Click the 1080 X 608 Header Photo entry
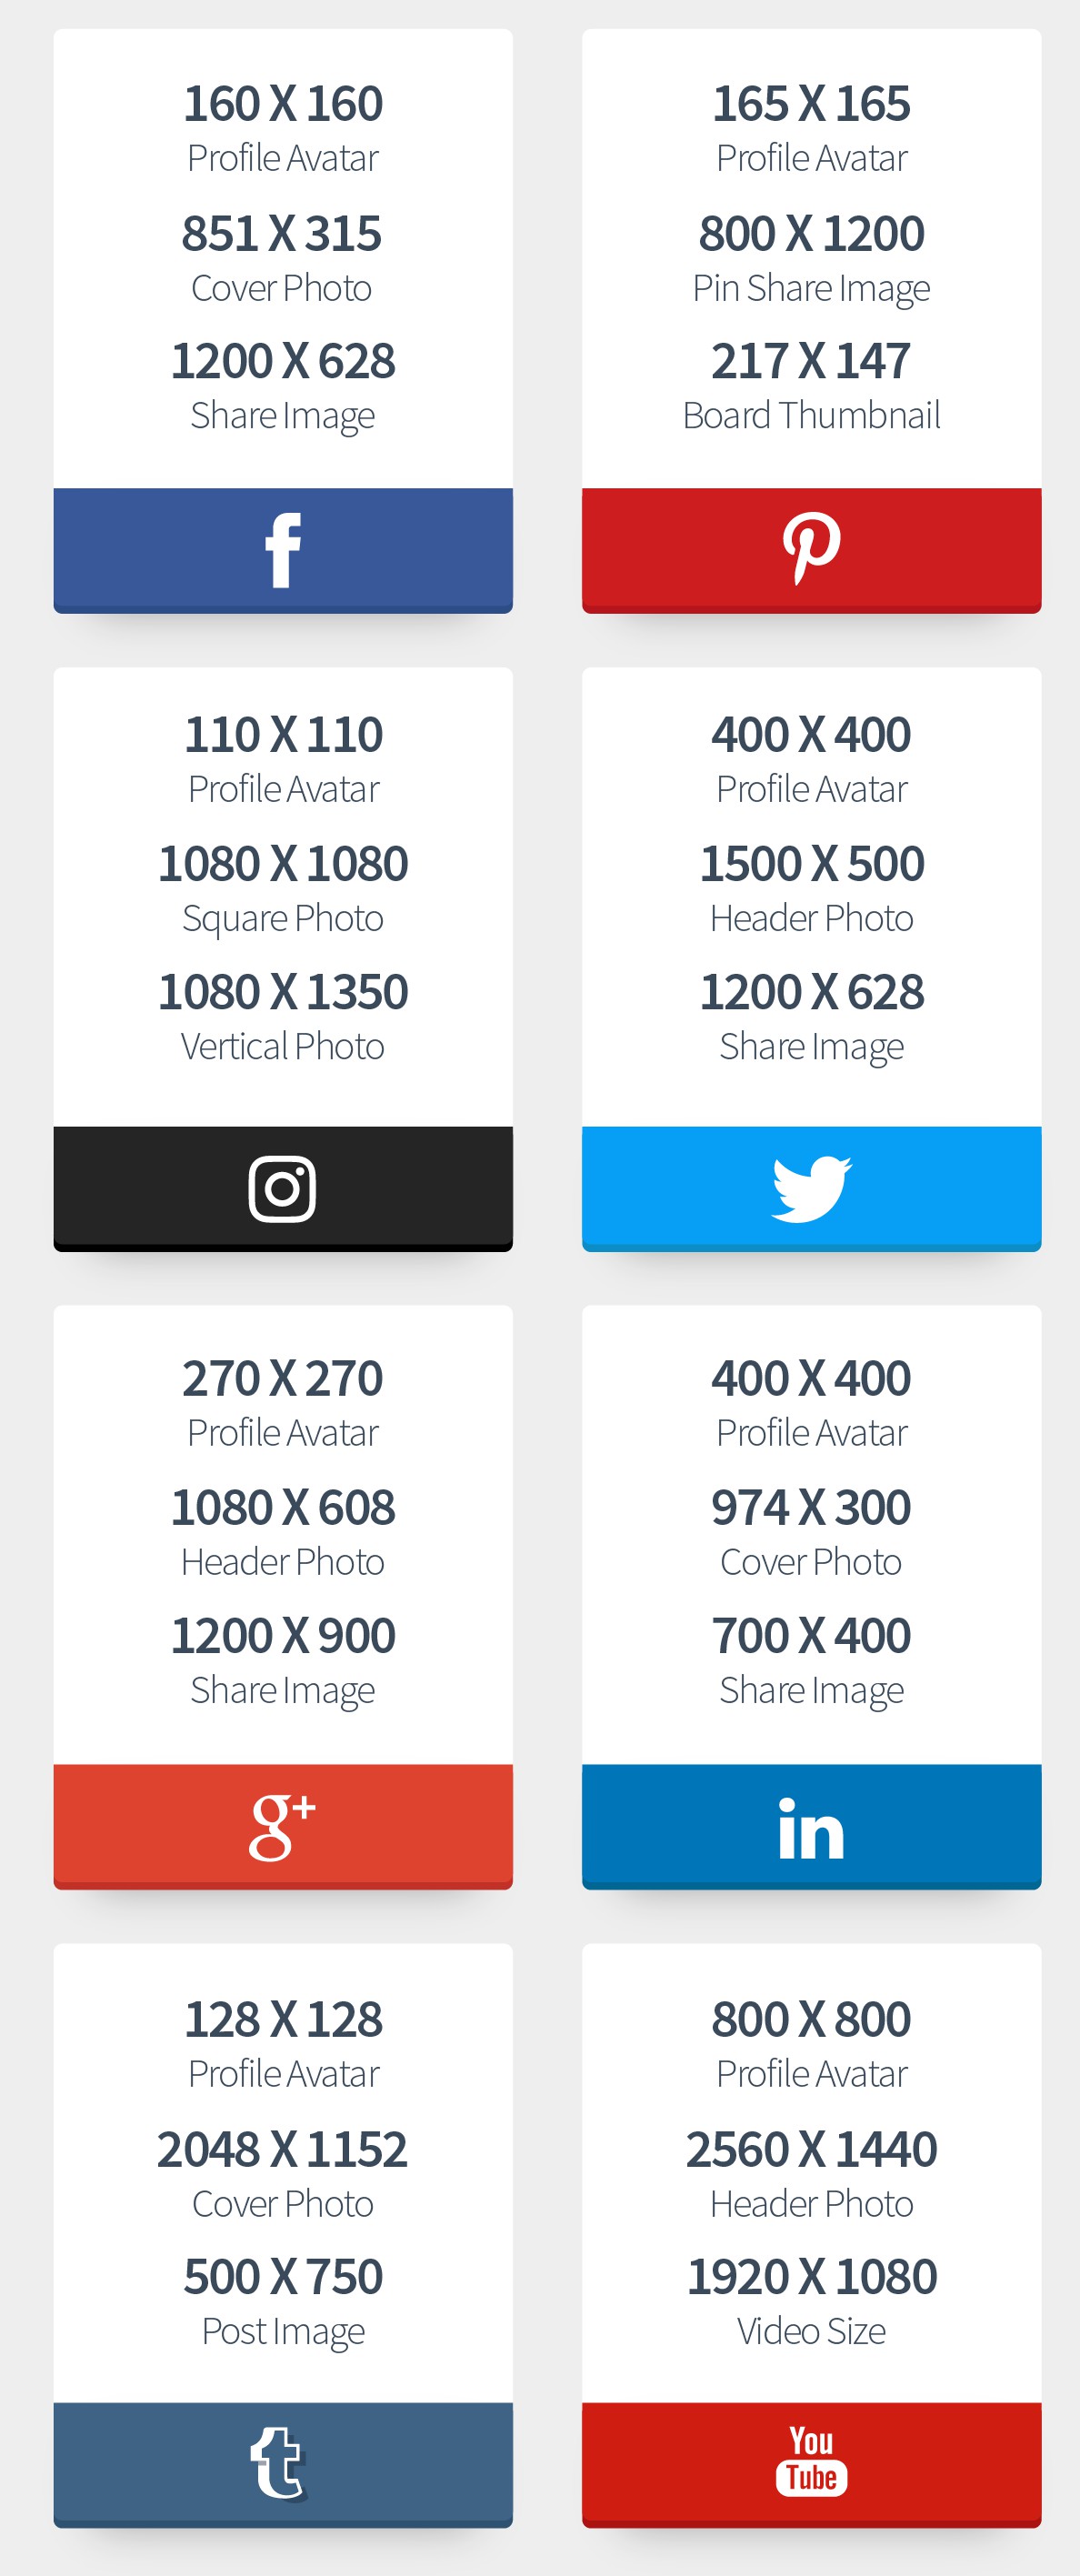The width and height of the screenshot is (1080, 2576). [x=283, y=1532]
